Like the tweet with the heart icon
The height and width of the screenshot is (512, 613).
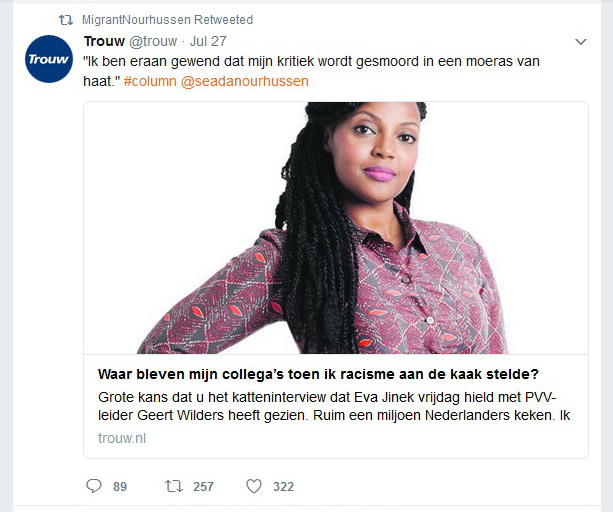pos(254,486)
